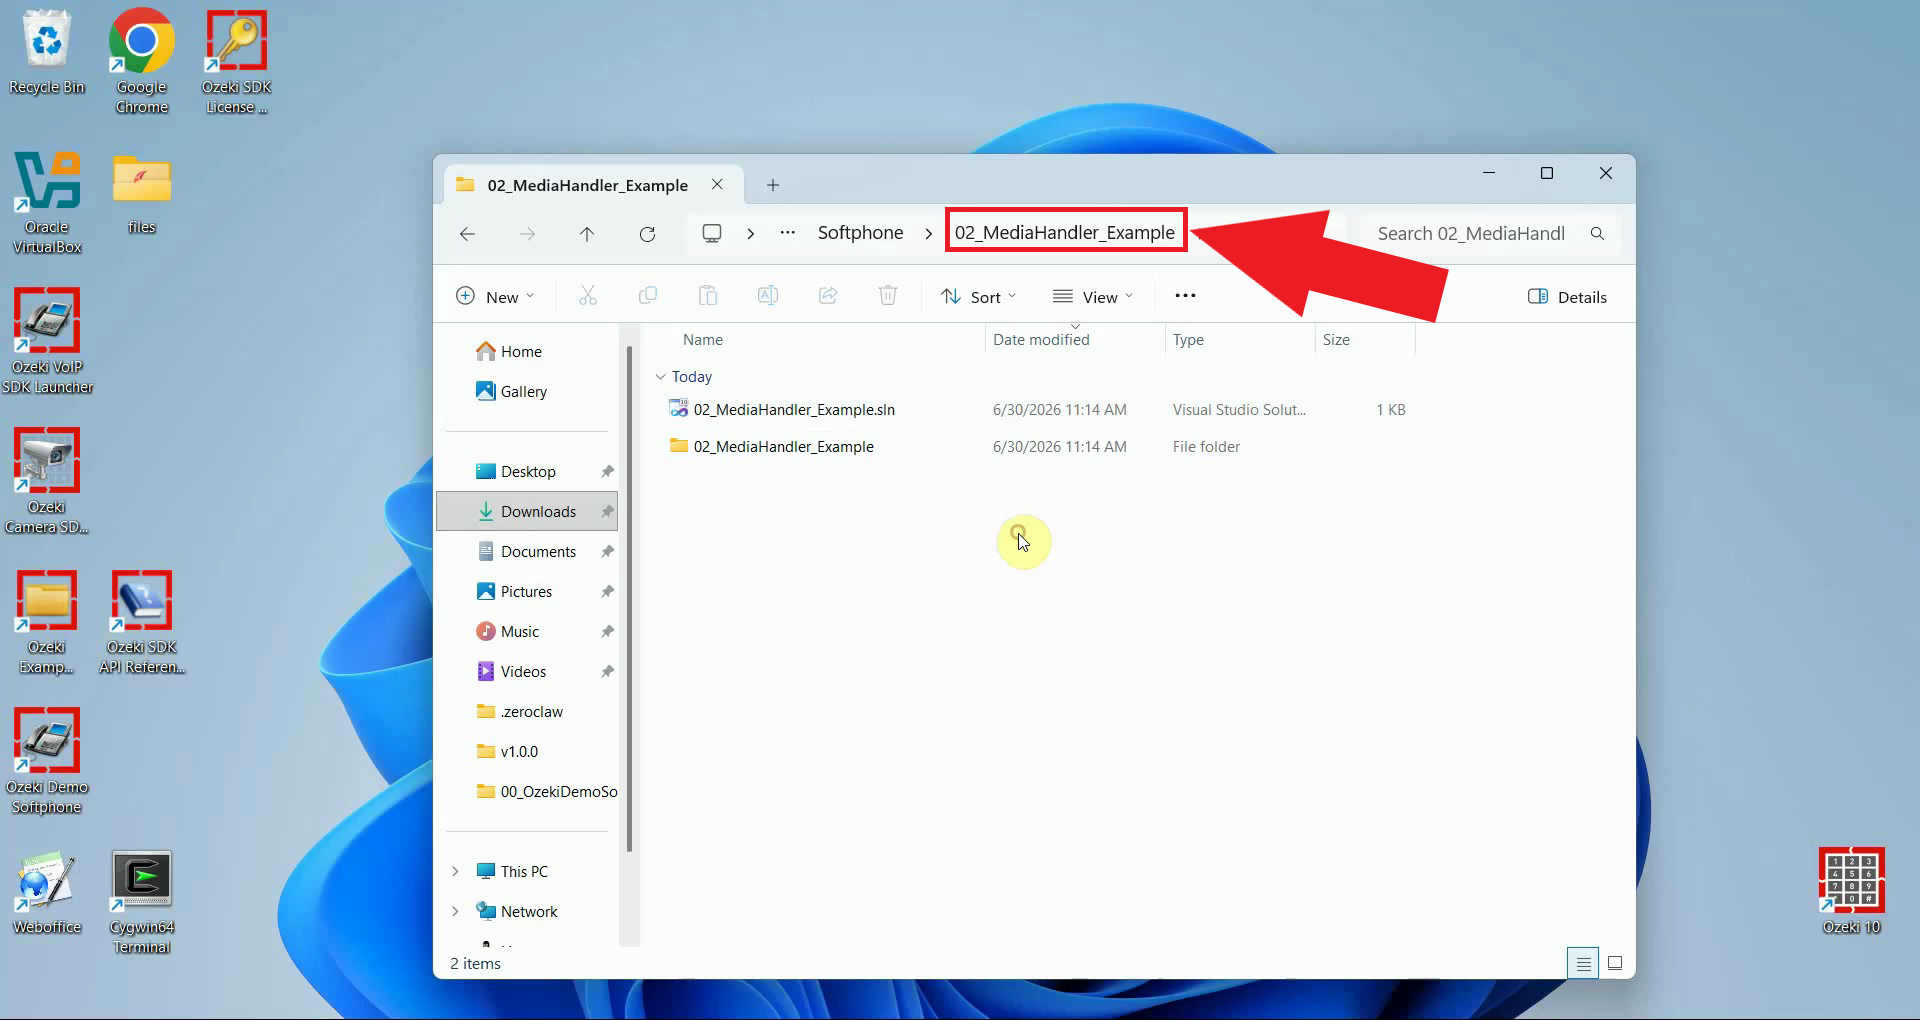Image resolution: width=1920 pixels, height=1020 pixels.
Task: Select Cygwin64 Terminal shortcut
Action: (x=142, y=902)
